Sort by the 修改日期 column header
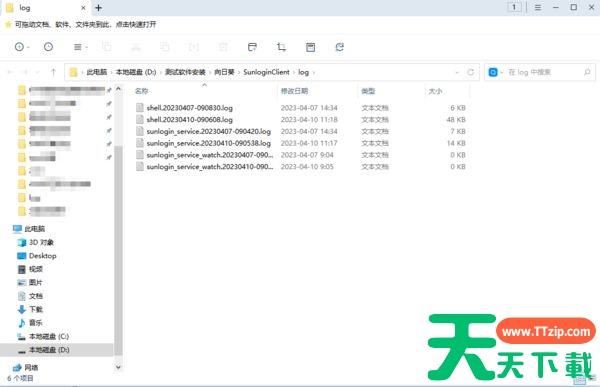The height and width of the screenshot is (387, 600). 294,91
